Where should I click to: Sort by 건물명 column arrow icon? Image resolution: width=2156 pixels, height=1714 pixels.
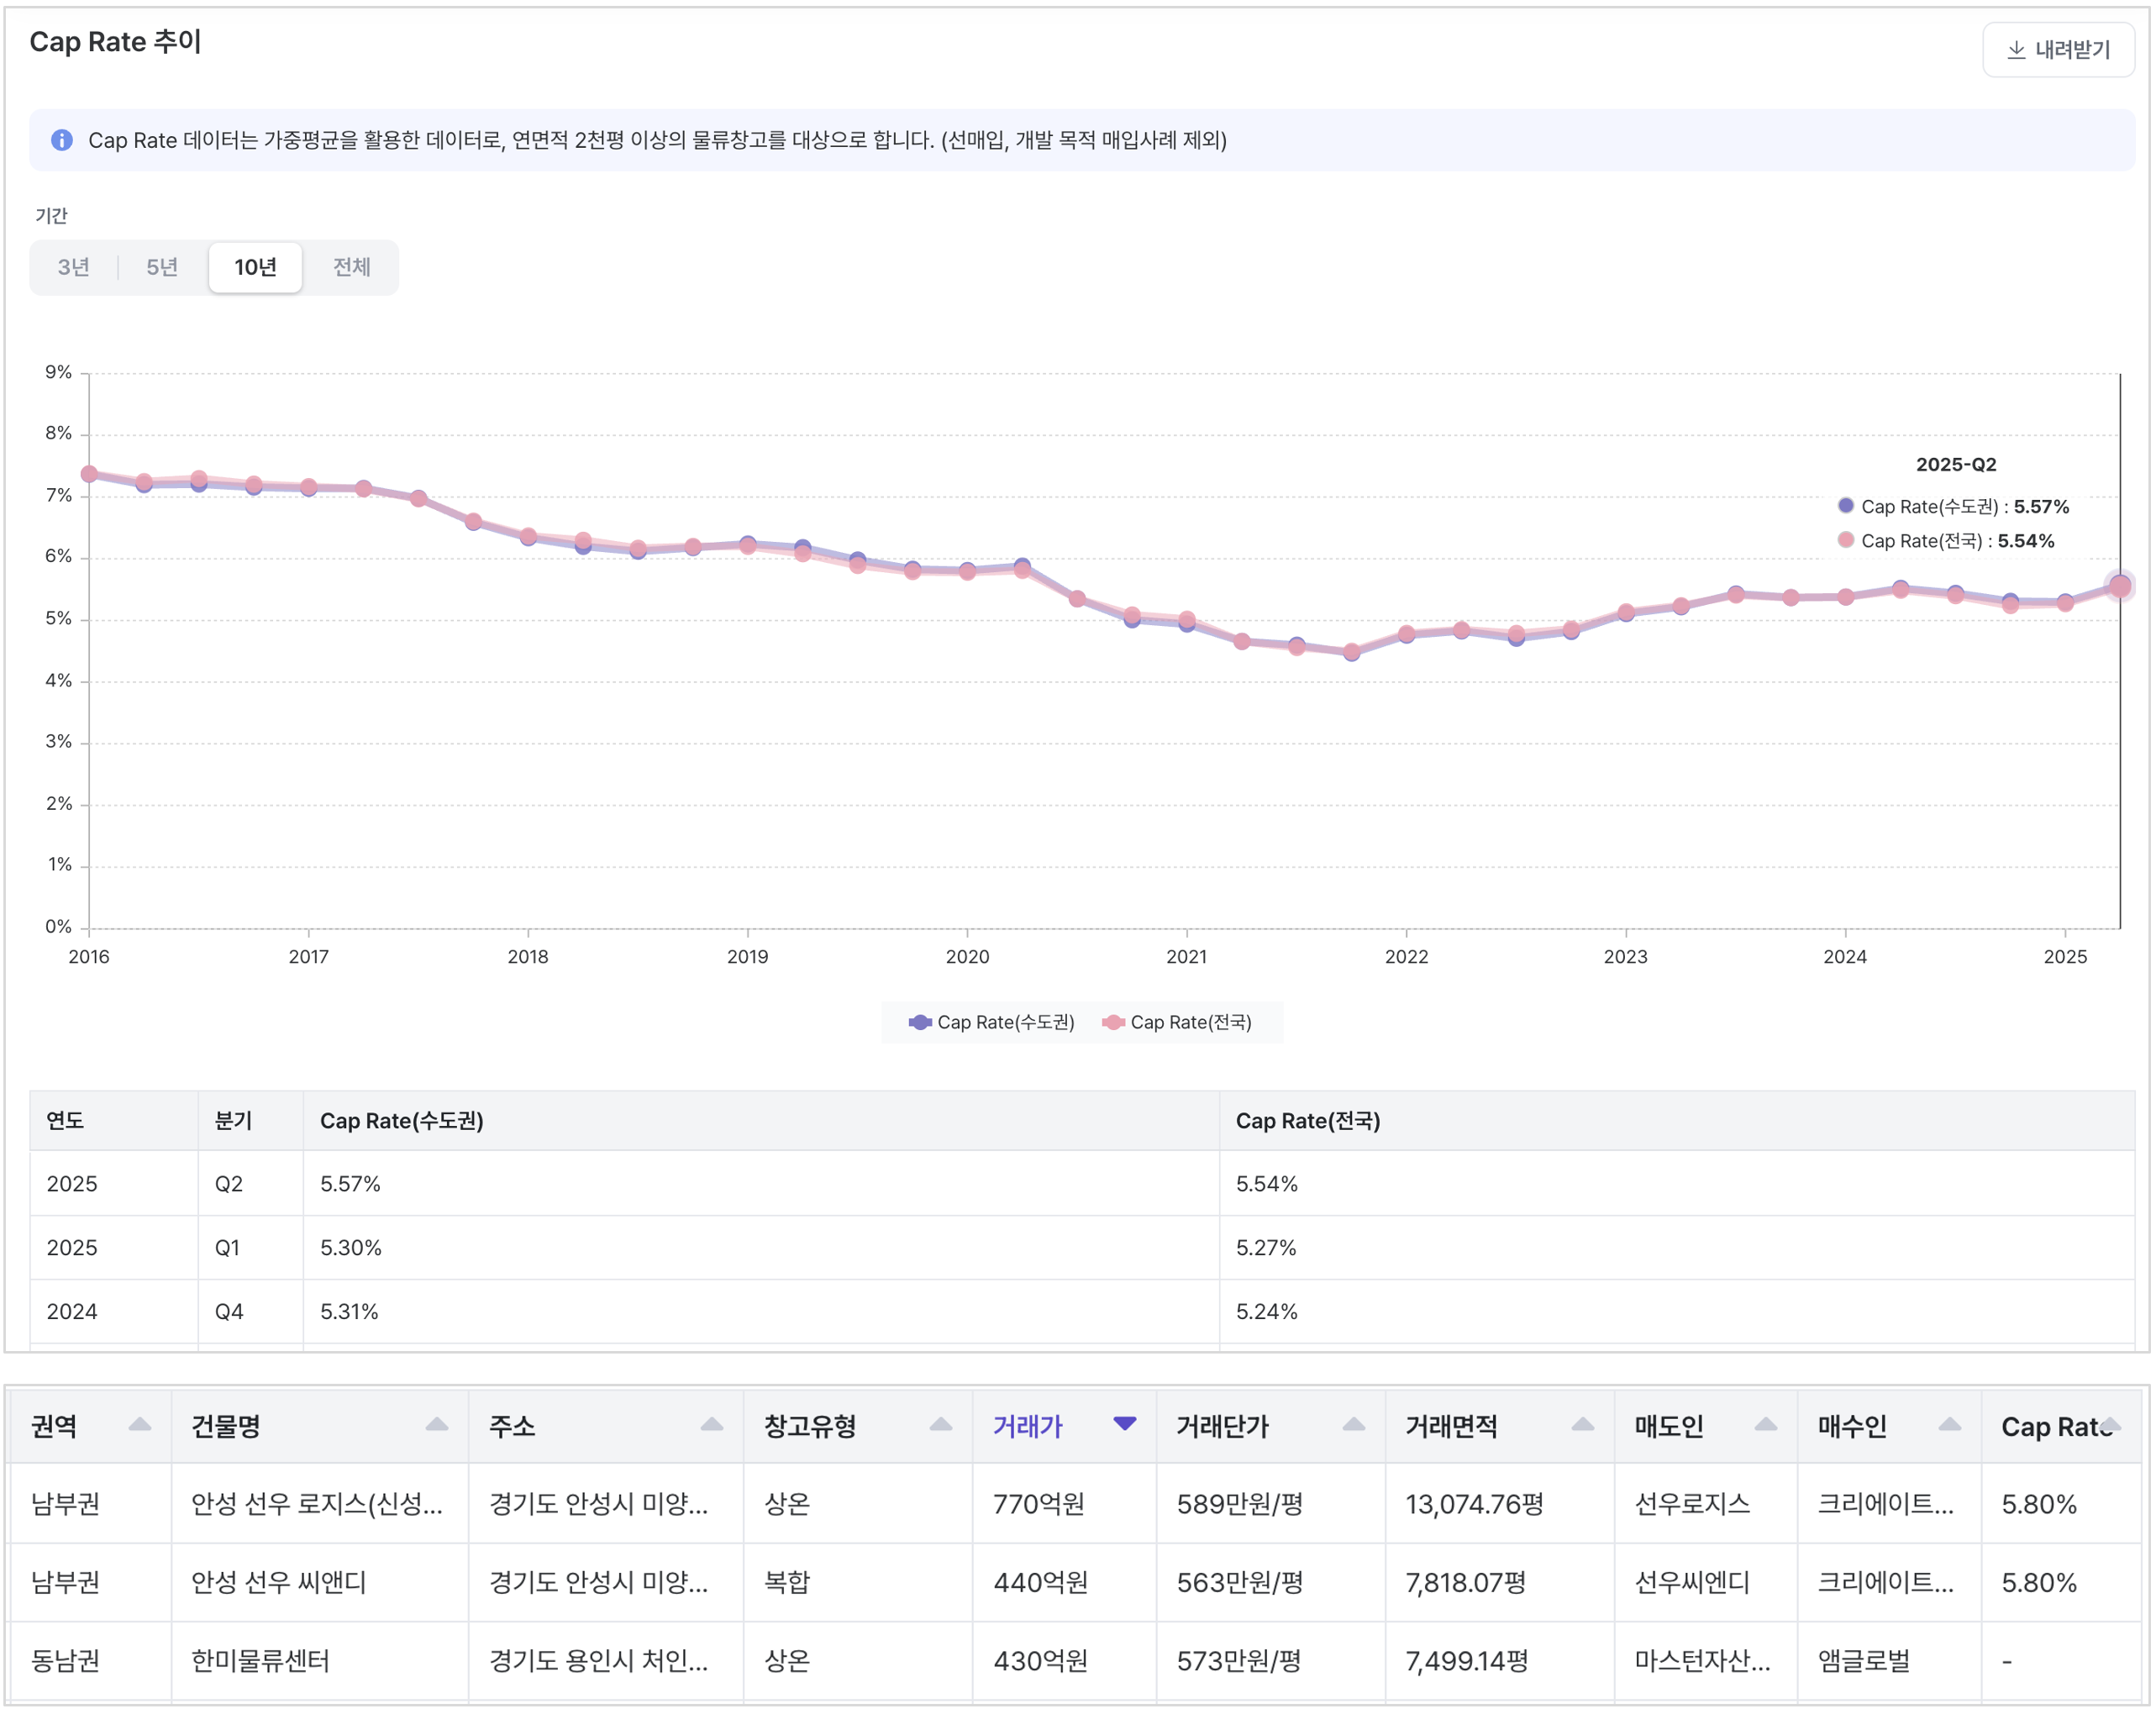437,1424
